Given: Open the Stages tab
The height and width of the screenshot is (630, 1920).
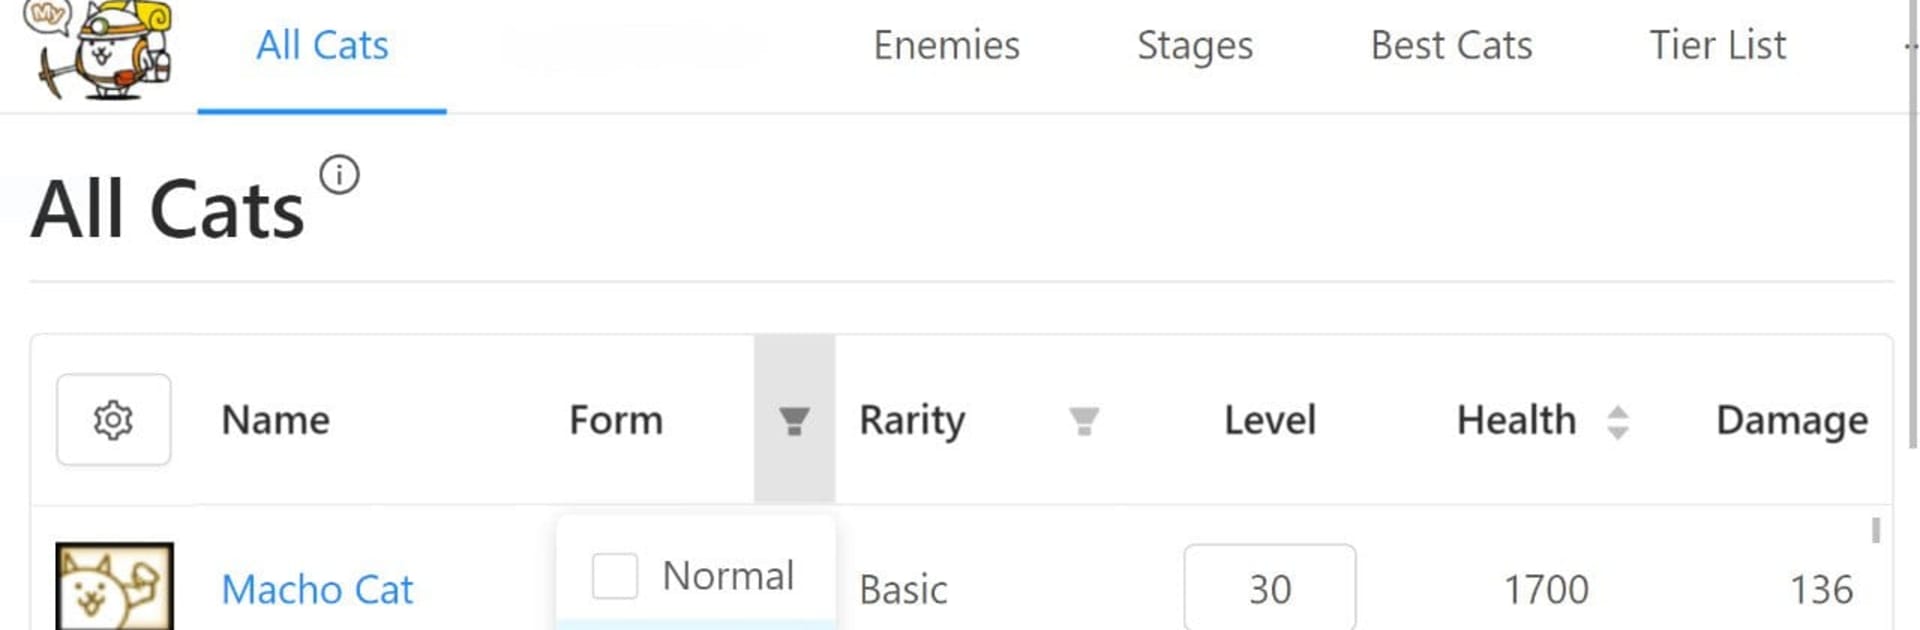Looking at the screenshot, I should (1195, 46).
